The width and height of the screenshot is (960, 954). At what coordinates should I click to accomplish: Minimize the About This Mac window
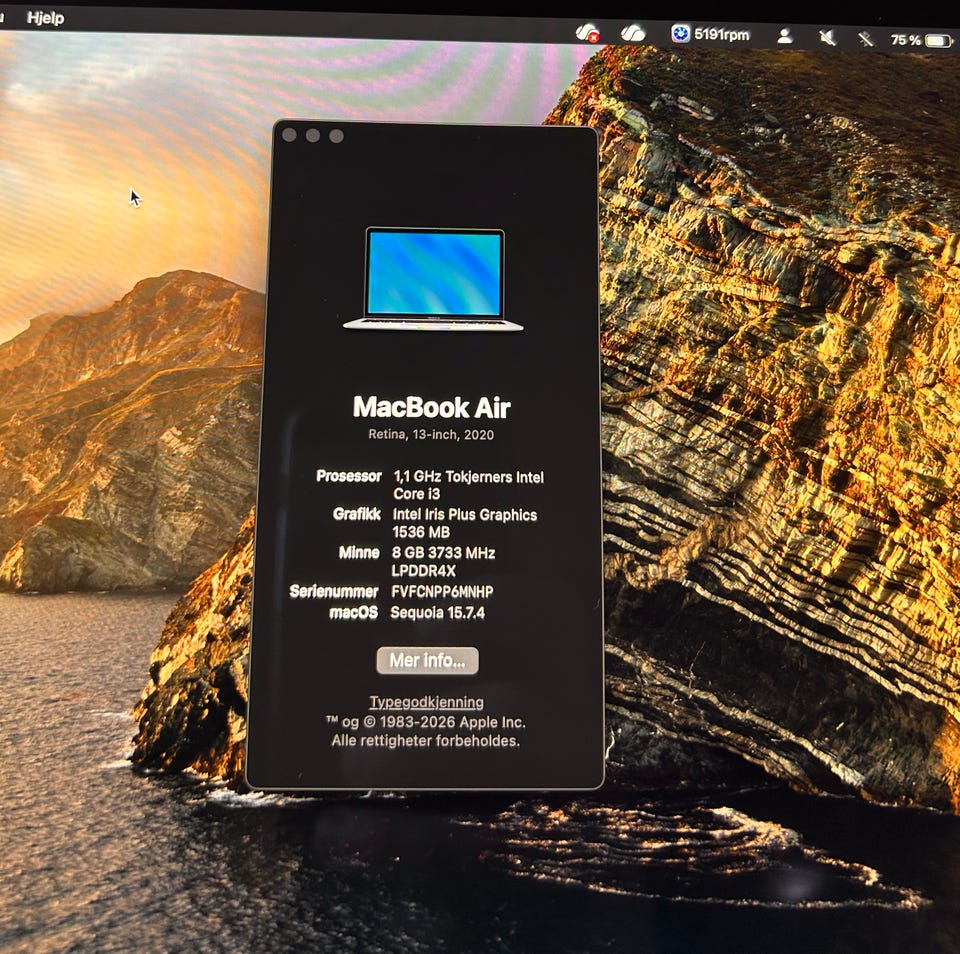pos(313,135)
